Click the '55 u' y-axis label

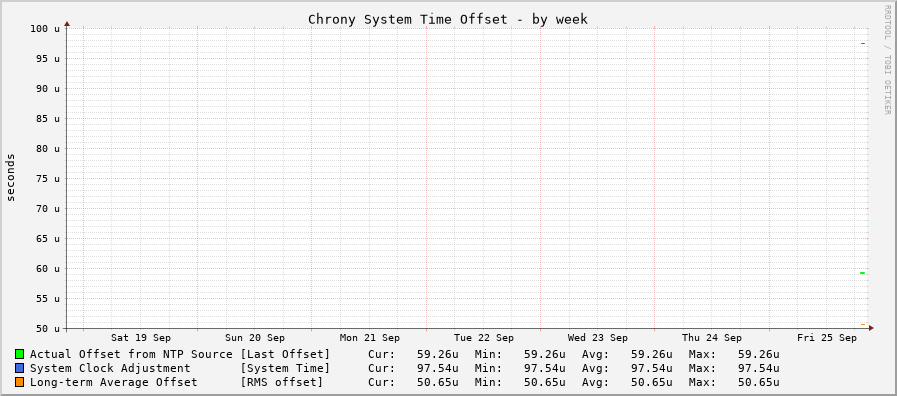[49, 298]
